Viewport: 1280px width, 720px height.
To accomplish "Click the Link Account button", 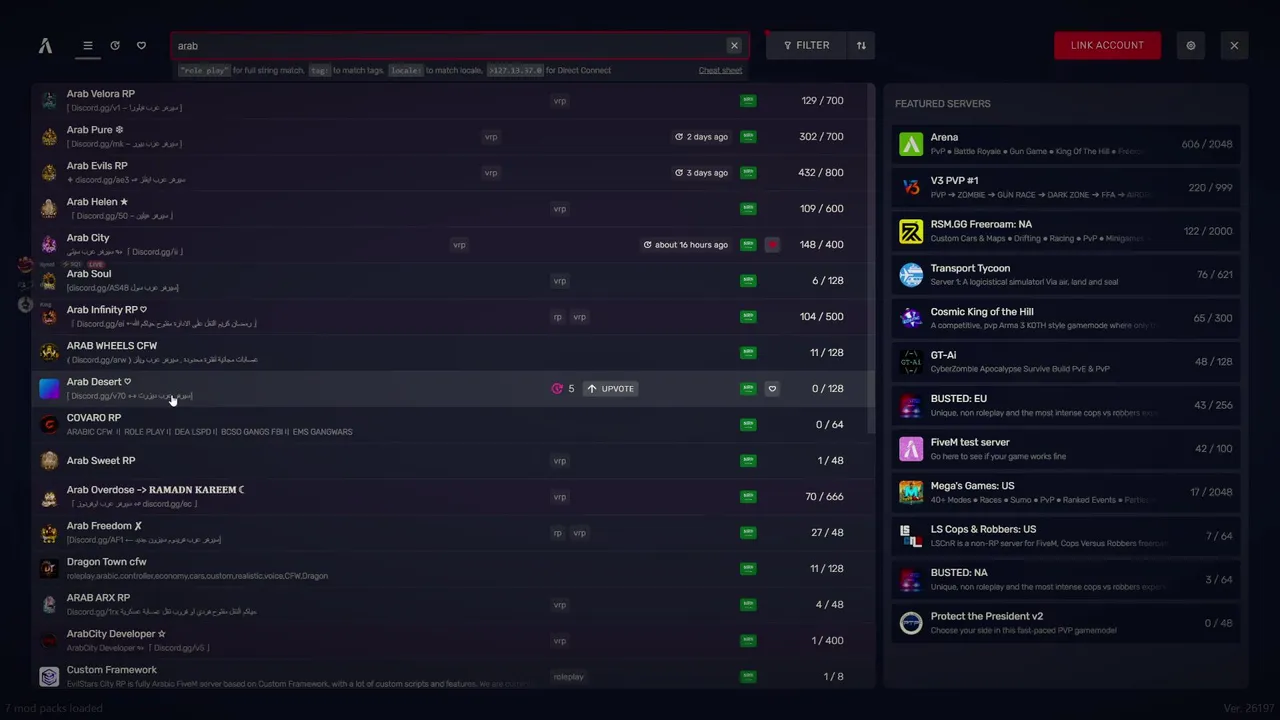I will click(x=1107, y=45).
